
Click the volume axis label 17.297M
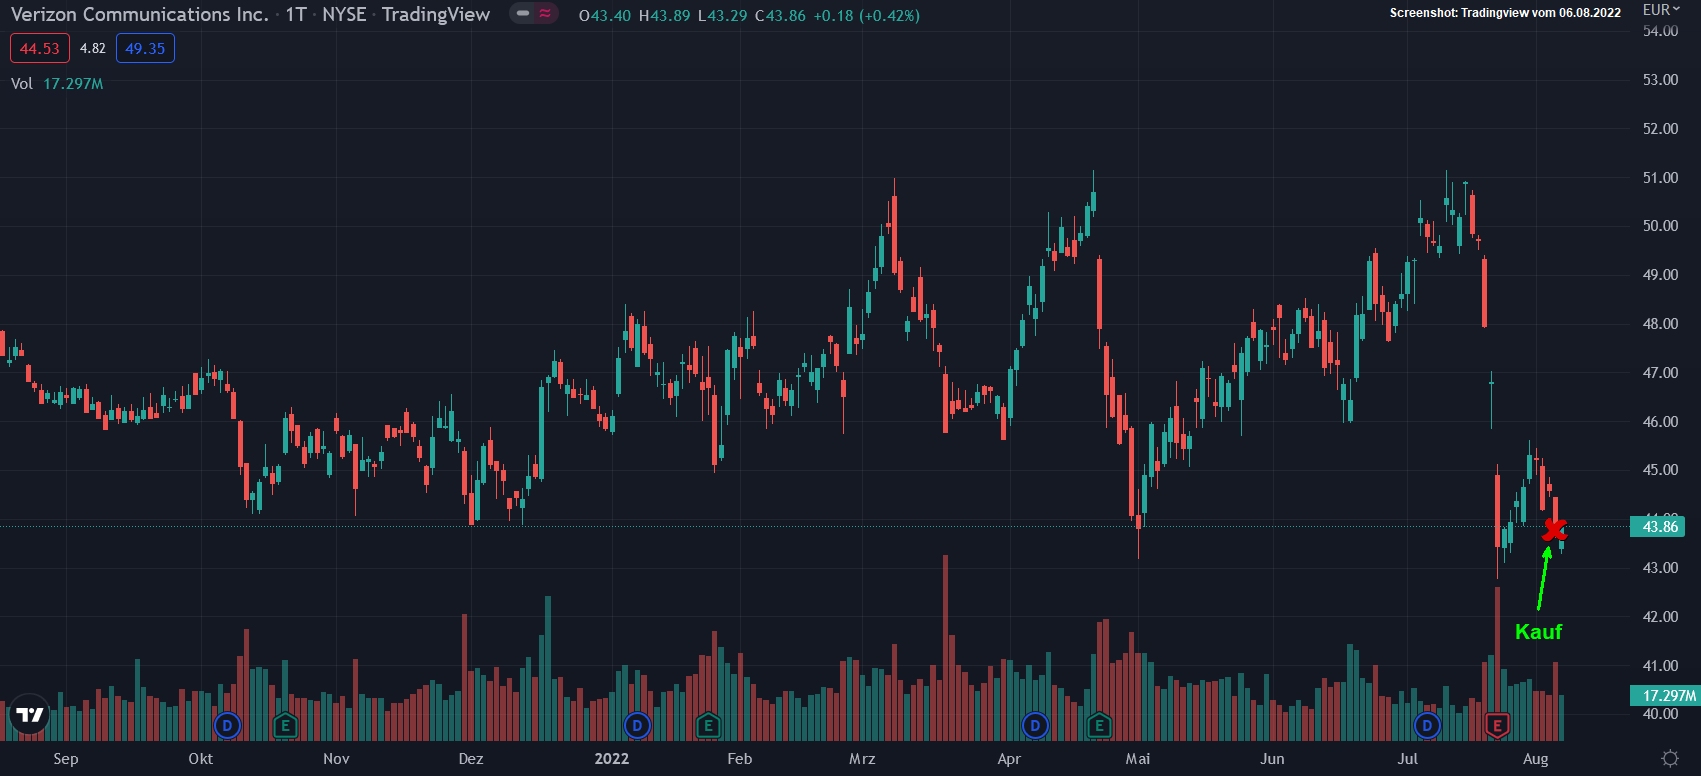pyautogui.click(x=1665, y=695)
